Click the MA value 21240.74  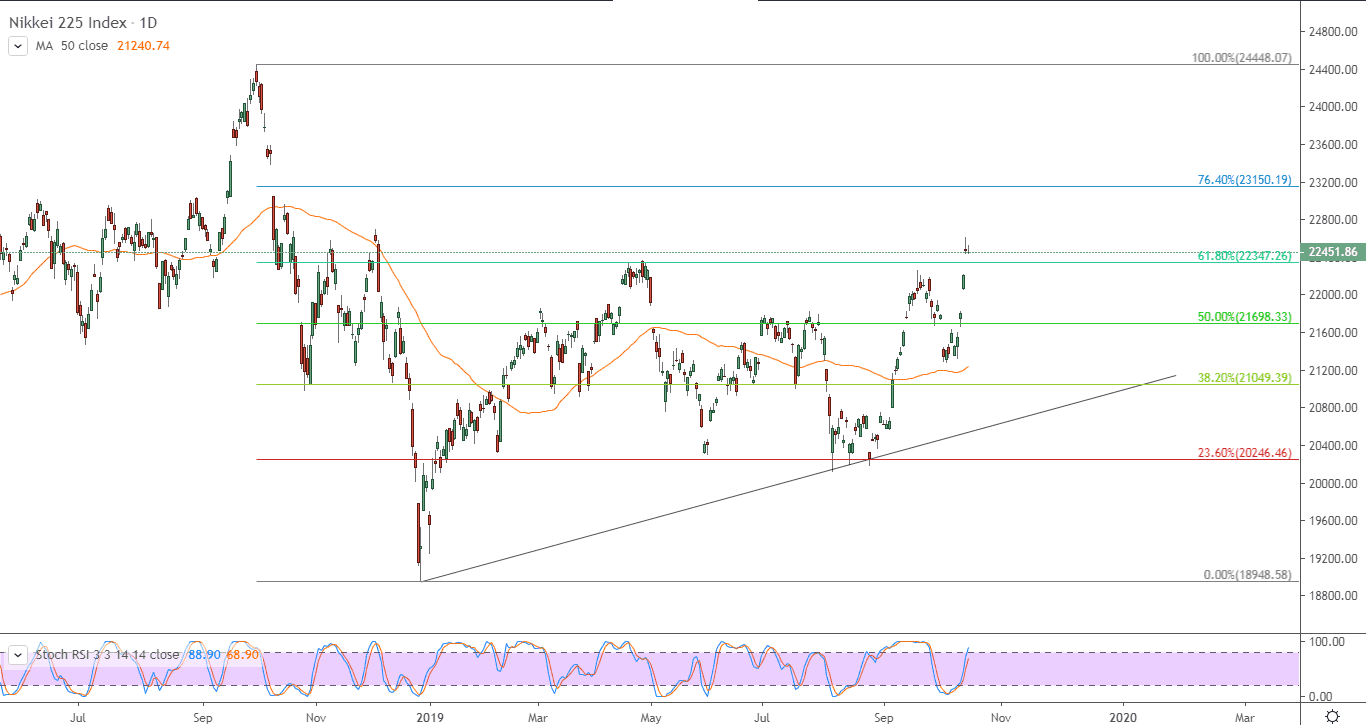click(x=143, y=45)
